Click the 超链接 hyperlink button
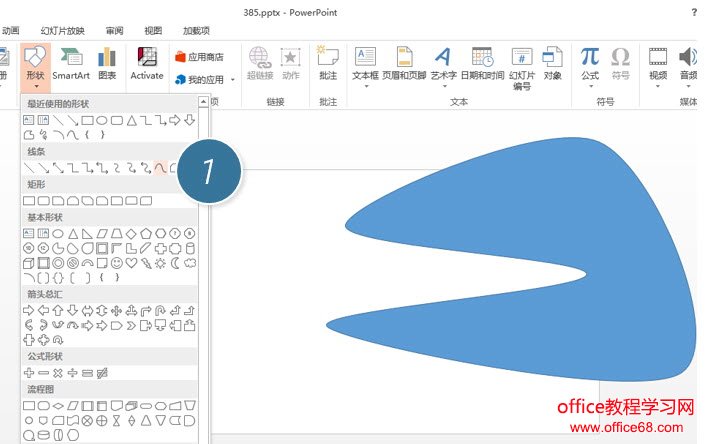713x444 pixels. click(260, 64)
